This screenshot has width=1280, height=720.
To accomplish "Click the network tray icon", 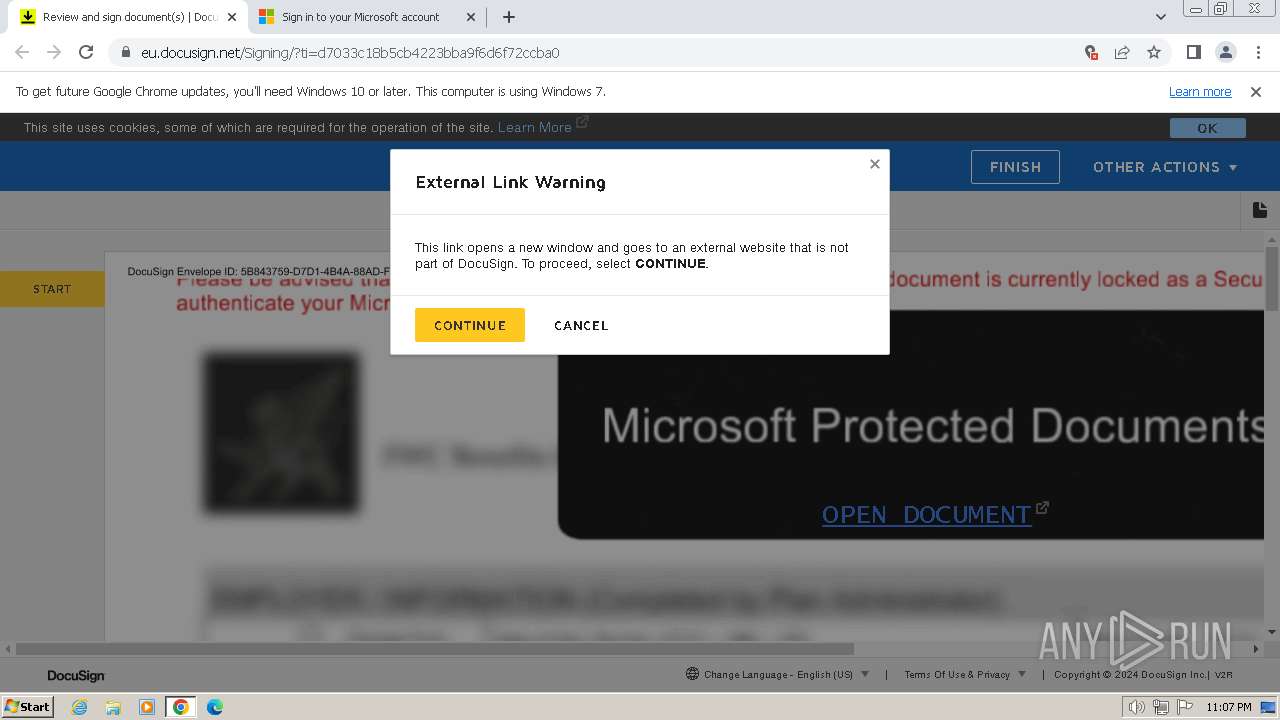I will click(1160, 707).
